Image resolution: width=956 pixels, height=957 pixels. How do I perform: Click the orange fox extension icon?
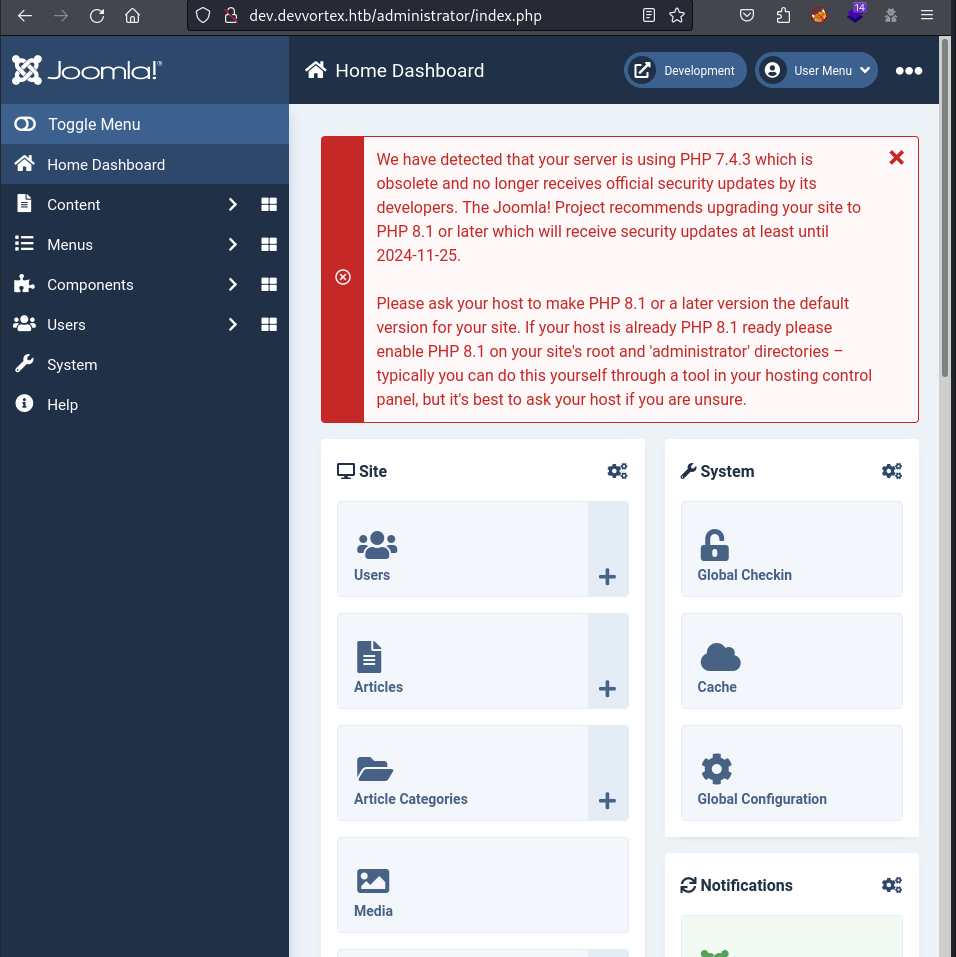click(819, 16)
